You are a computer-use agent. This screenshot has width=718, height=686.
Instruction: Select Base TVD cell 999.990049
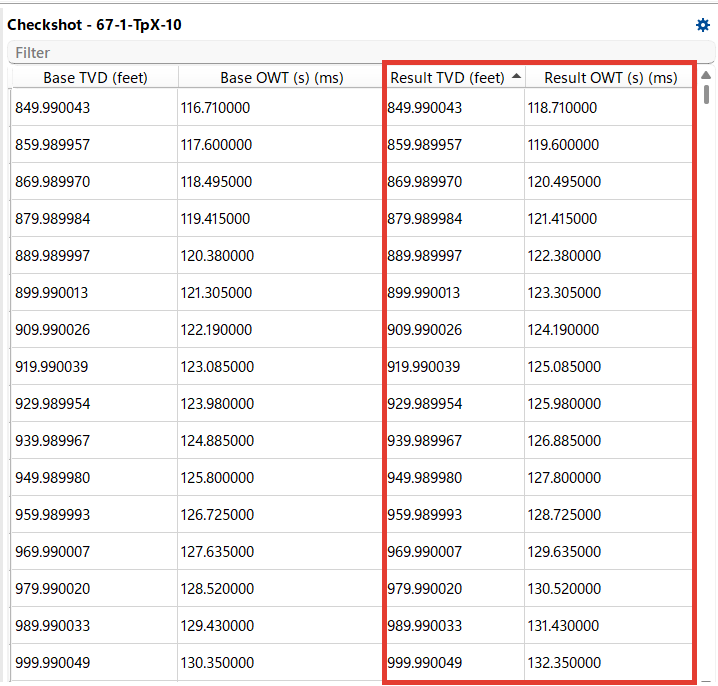(x=94, y=662)
